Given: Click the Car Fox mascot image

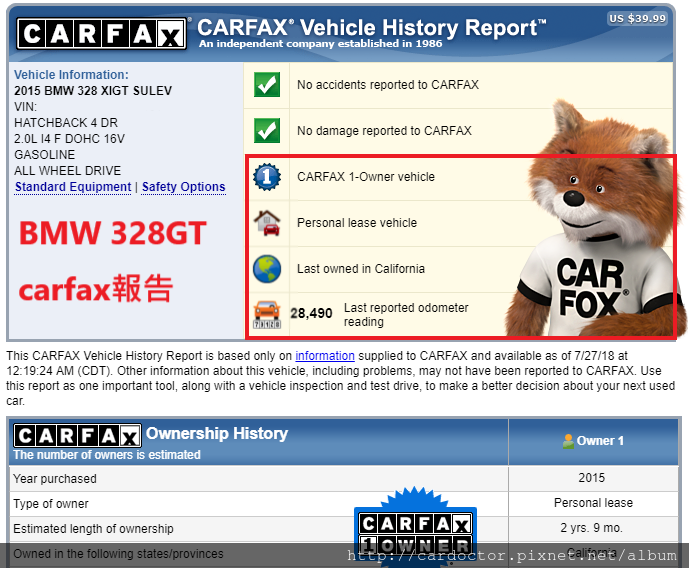Looking at the screenshot, I should point(595,220).
